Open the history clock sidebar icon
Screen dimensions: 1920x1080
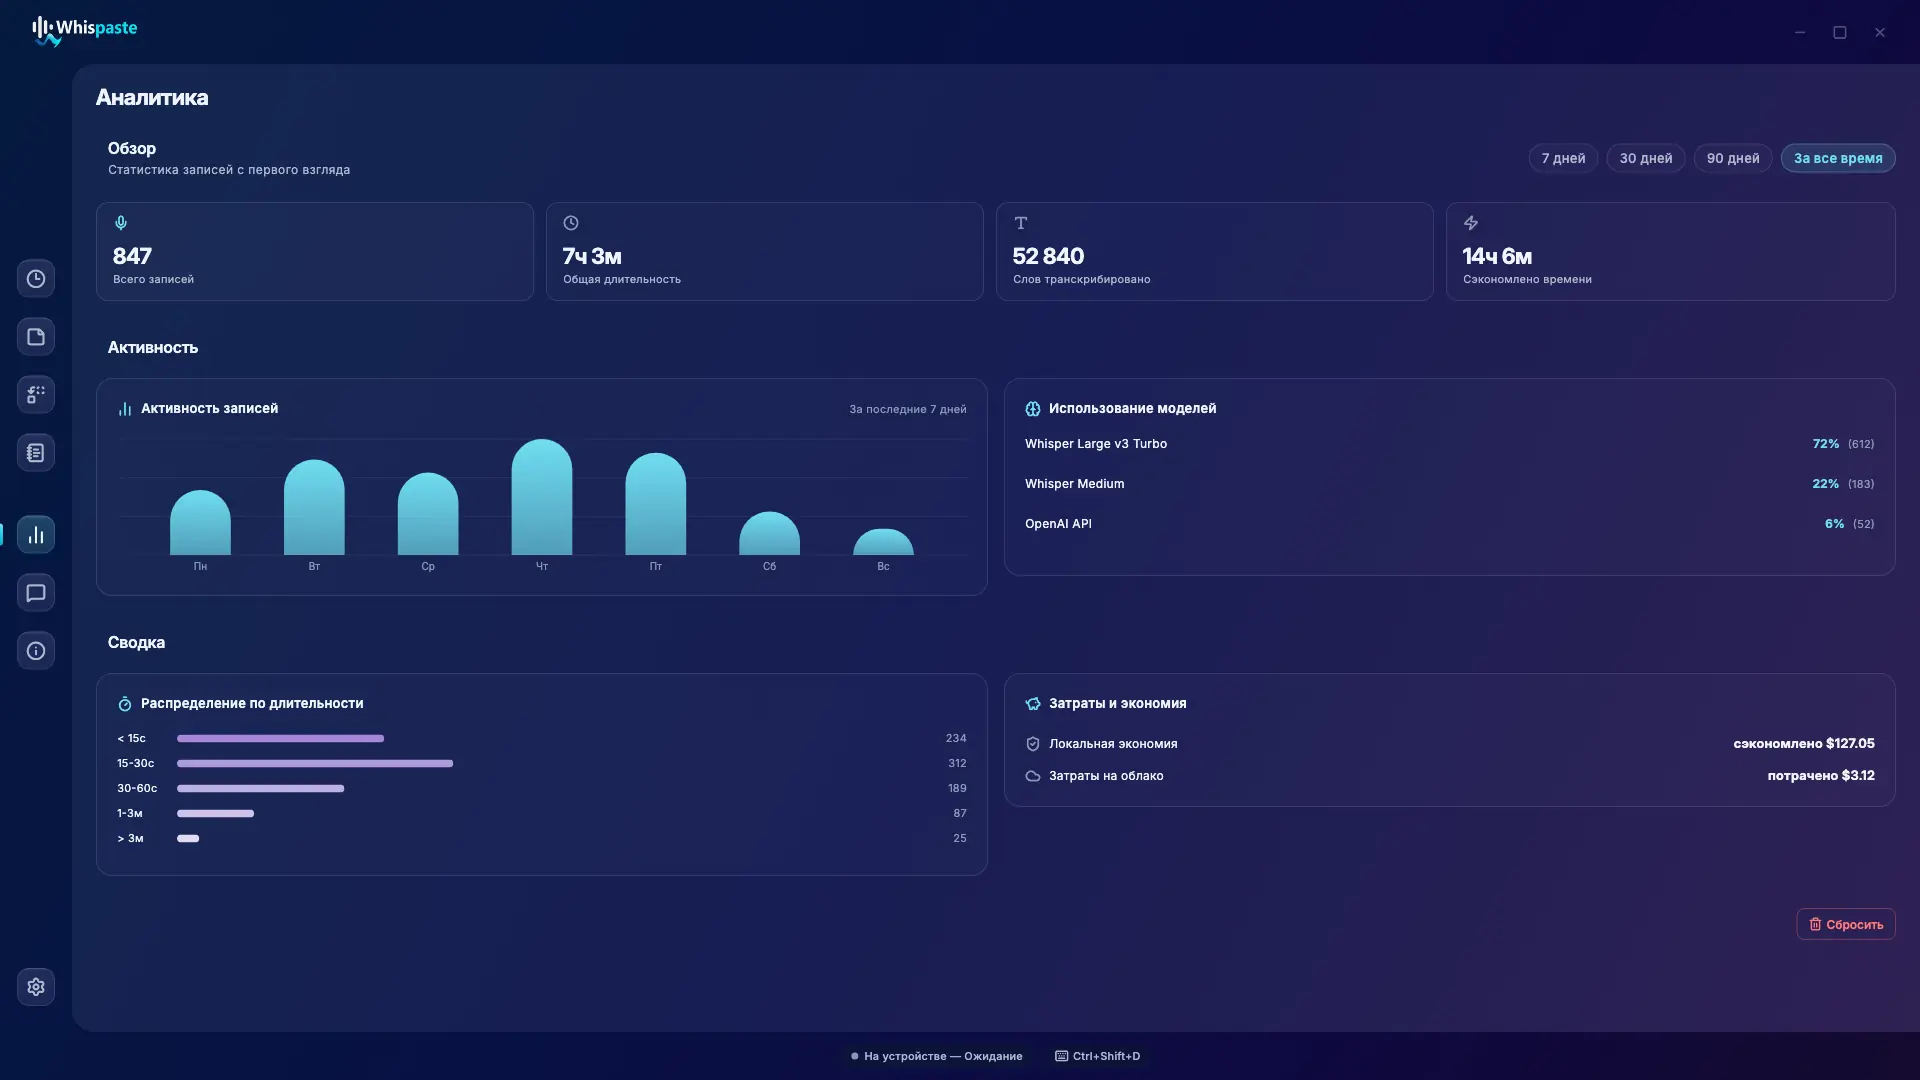(x=36, y=279)
